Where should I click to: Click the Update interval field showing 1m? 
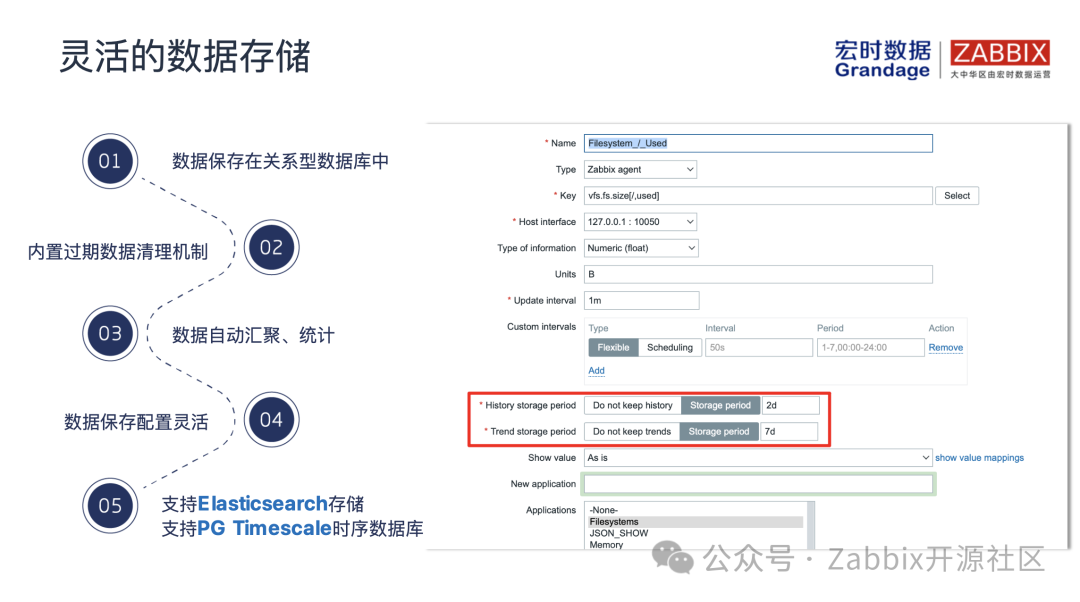coord(641,300)
